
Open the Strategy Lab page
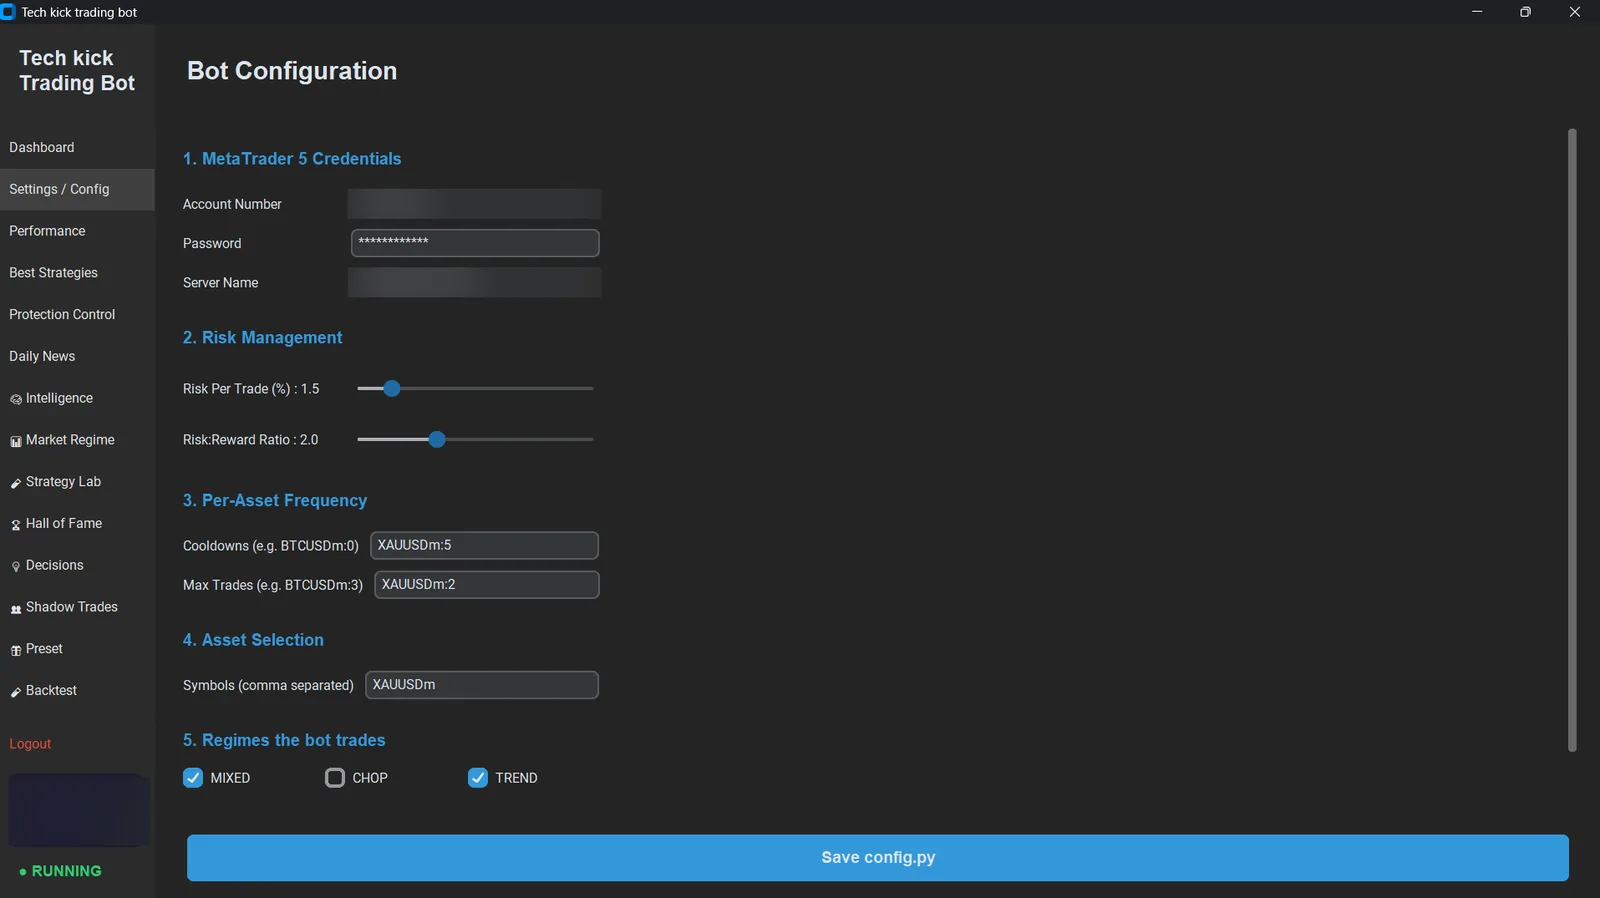pyautogui.click(x=77, y=482)
